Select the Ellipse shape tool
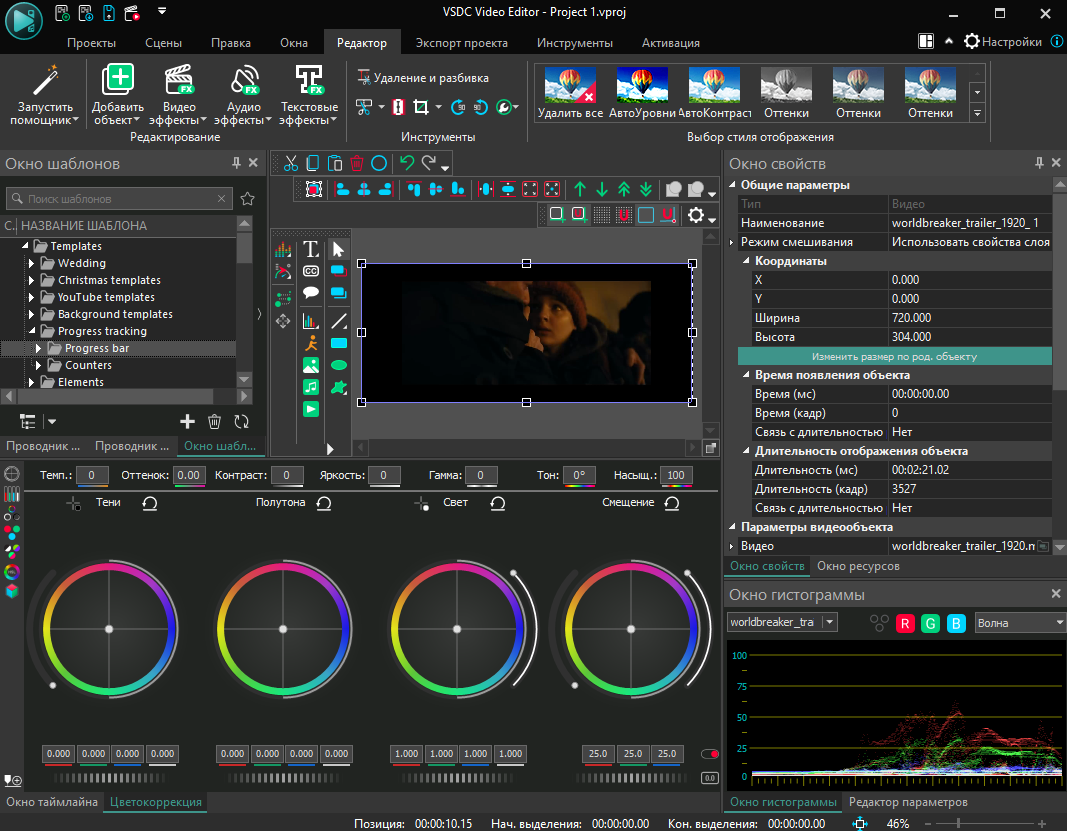Screen dimensions: 1067x831 (340, 366)
